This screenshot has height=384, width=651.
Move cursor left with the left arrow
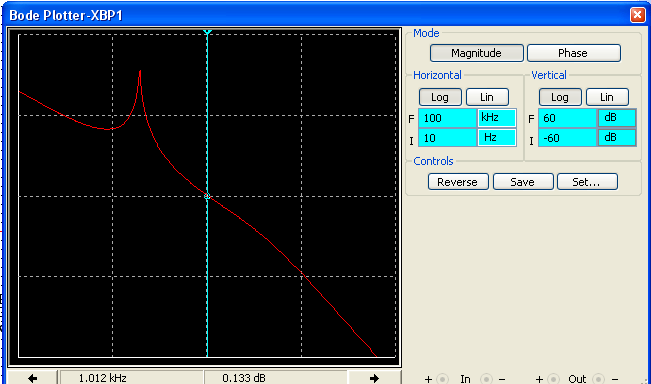[x=32, y=377]
